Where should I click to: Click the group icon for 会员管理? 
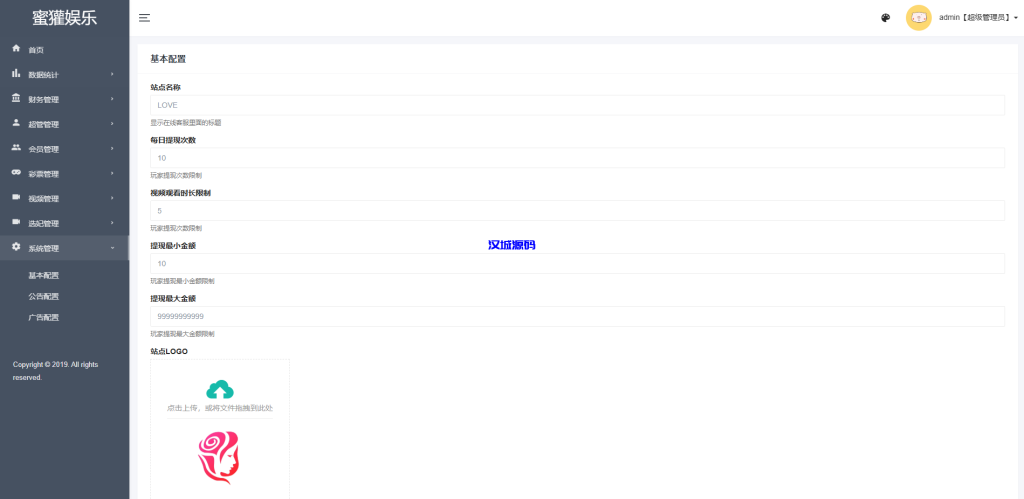[16, 148]
